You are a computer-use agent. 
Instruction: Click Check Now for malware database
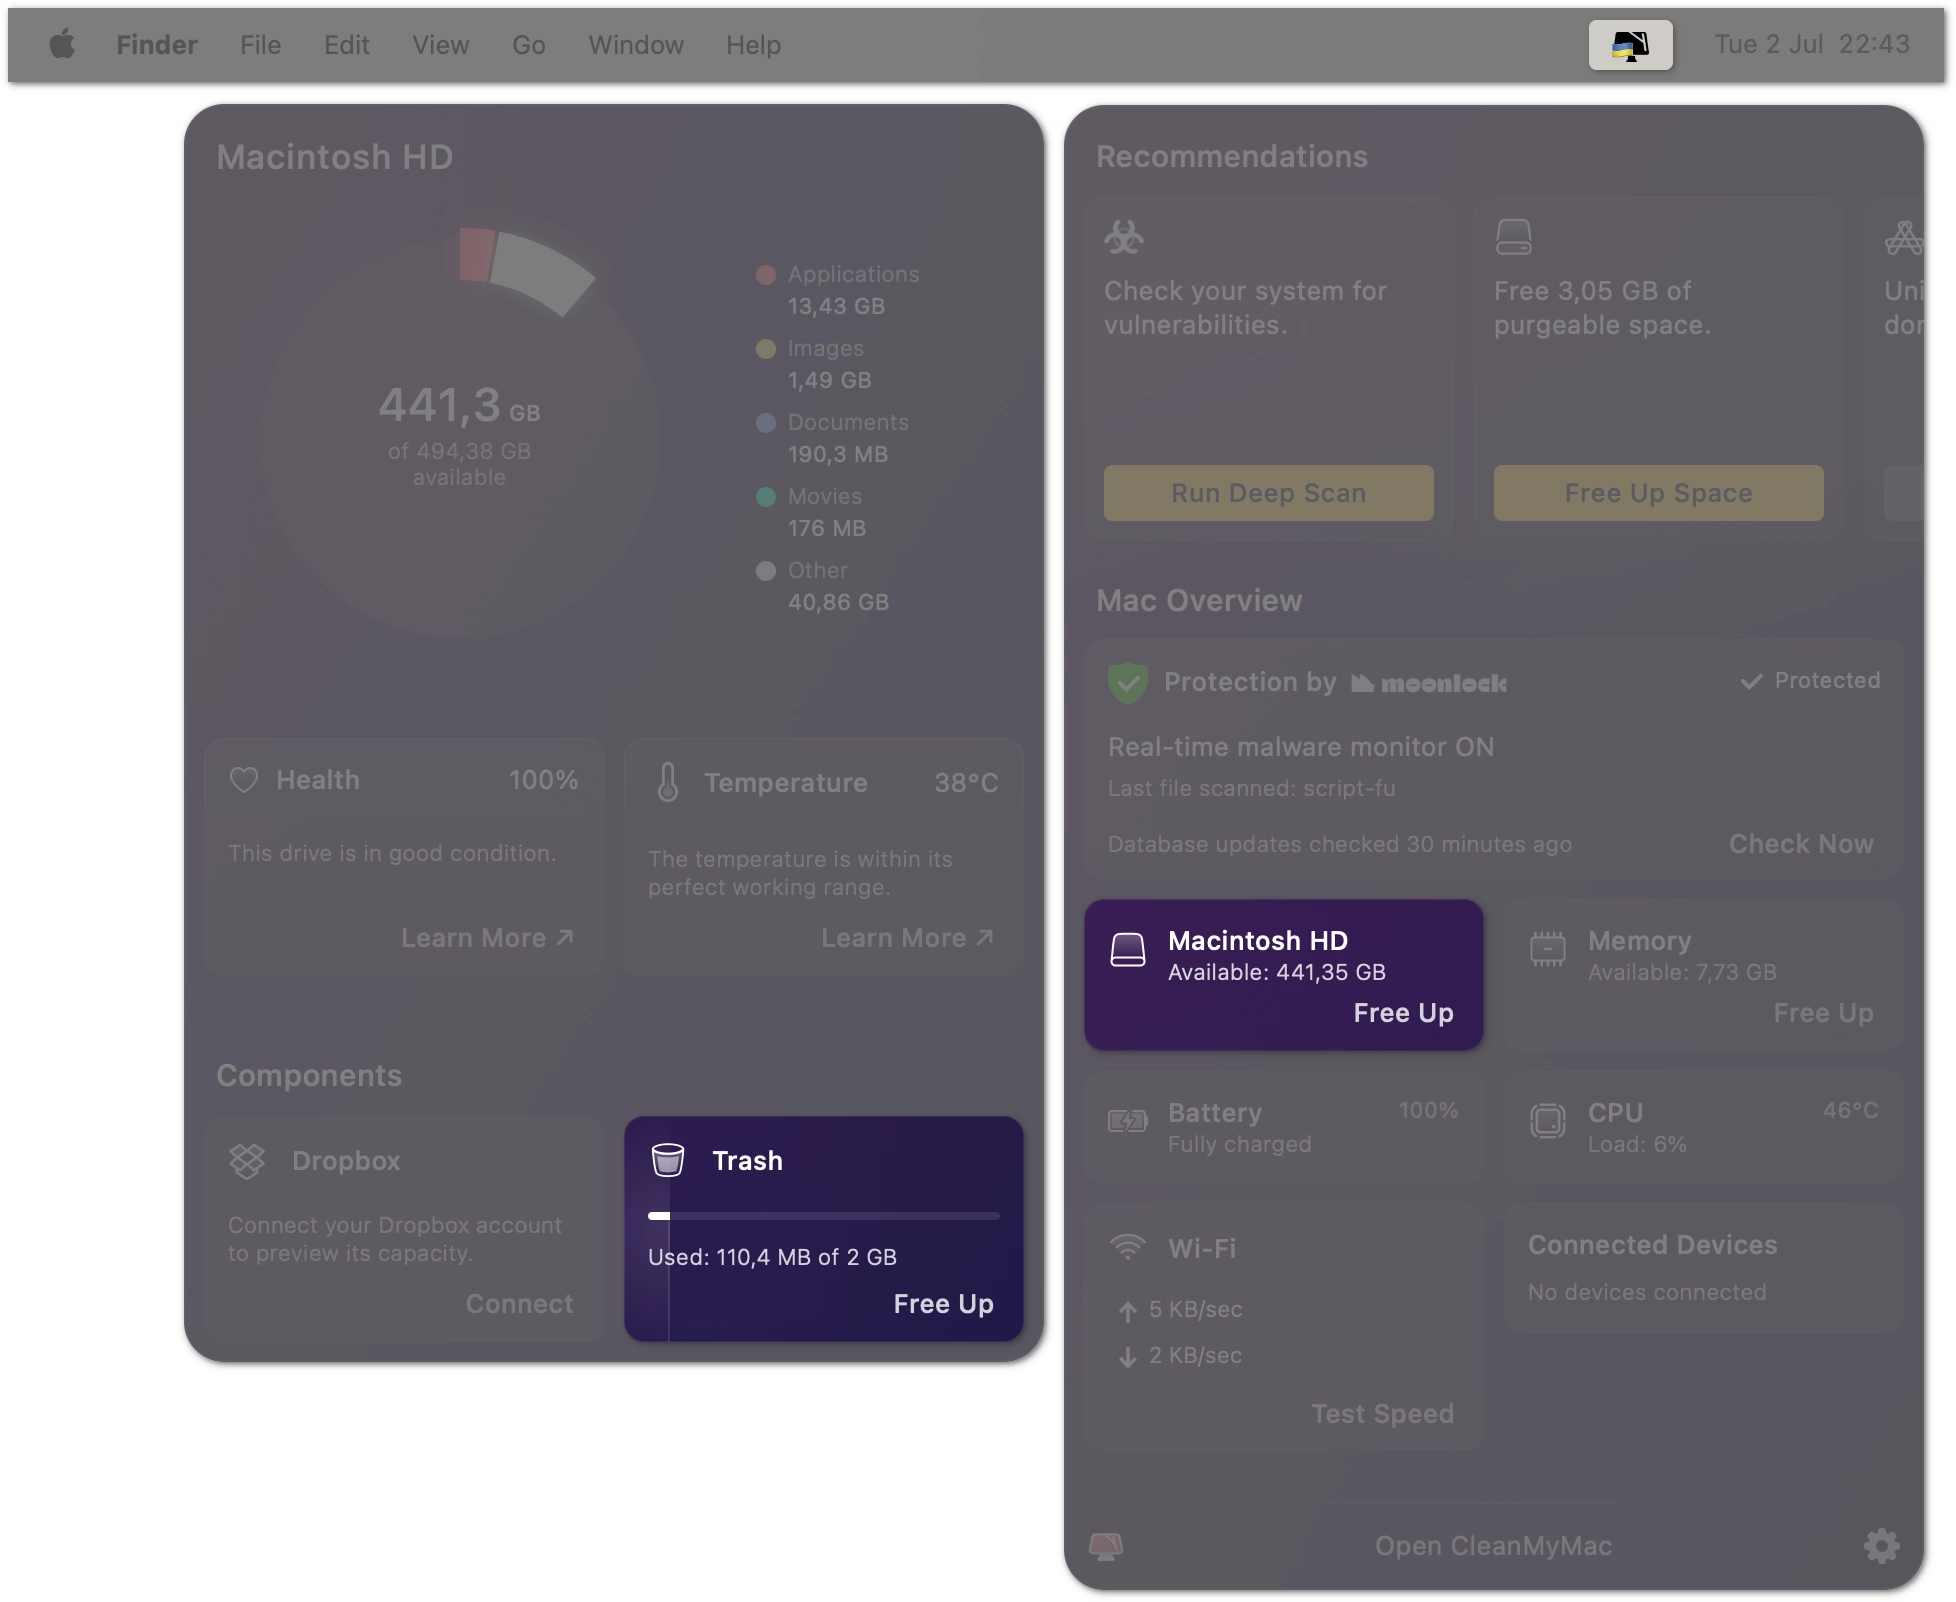coord(1802,843)
